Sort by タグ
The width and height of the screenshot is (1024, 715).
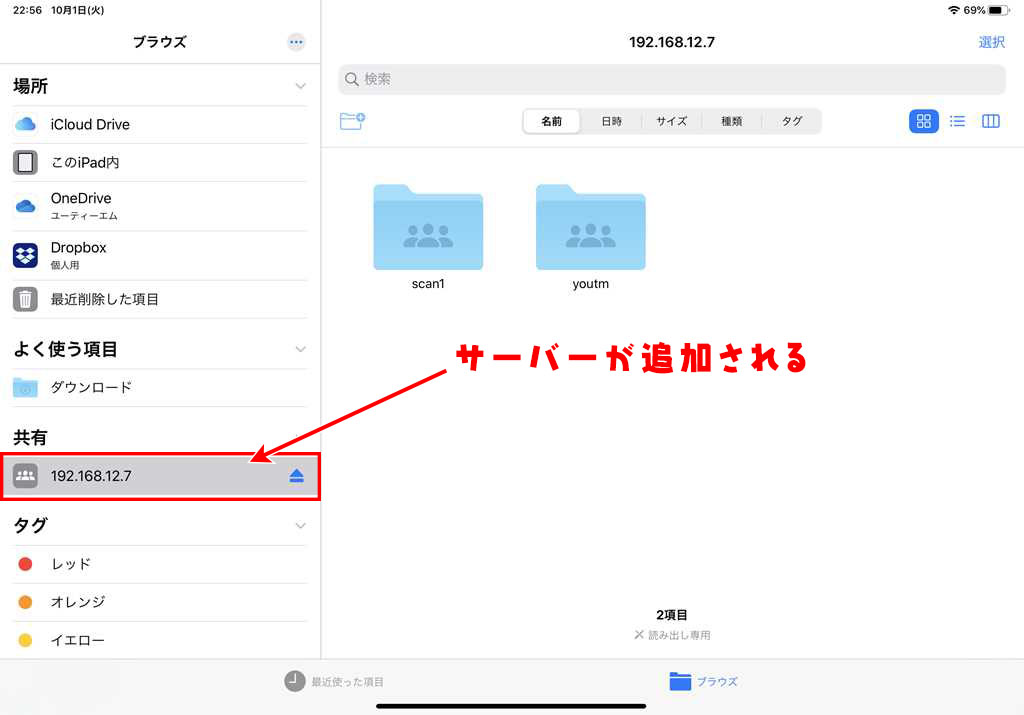[x=792, y=121]
